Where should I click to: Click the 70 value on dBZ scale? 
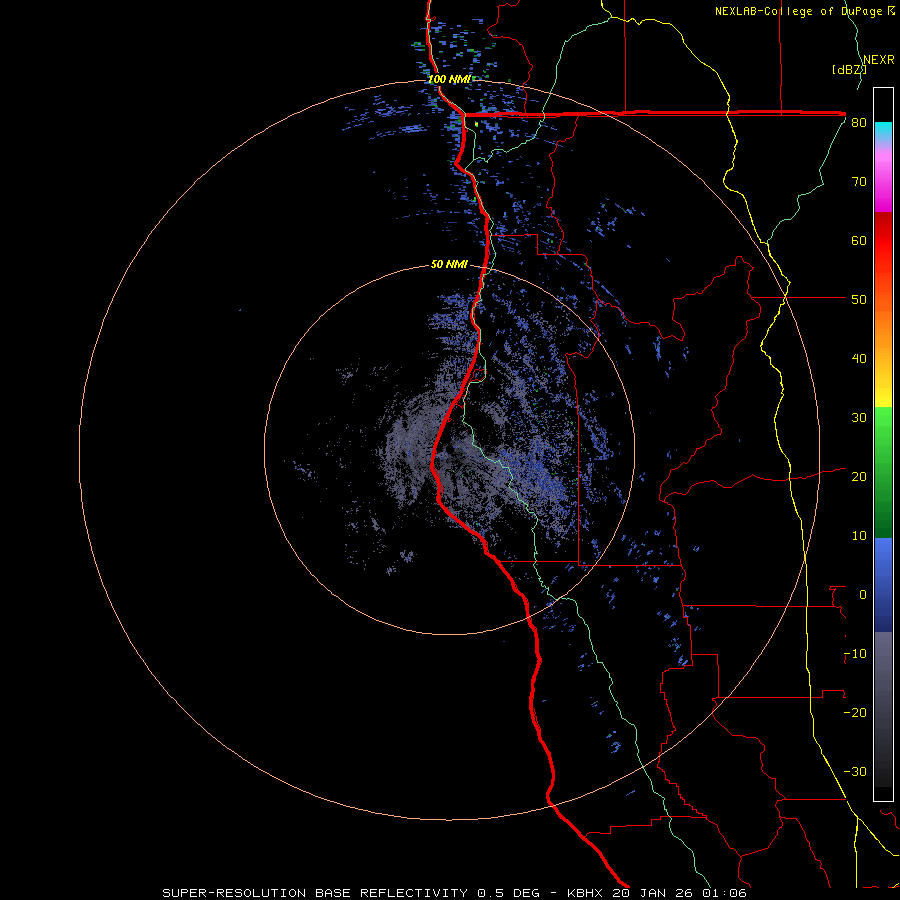(x=859, y=182)
